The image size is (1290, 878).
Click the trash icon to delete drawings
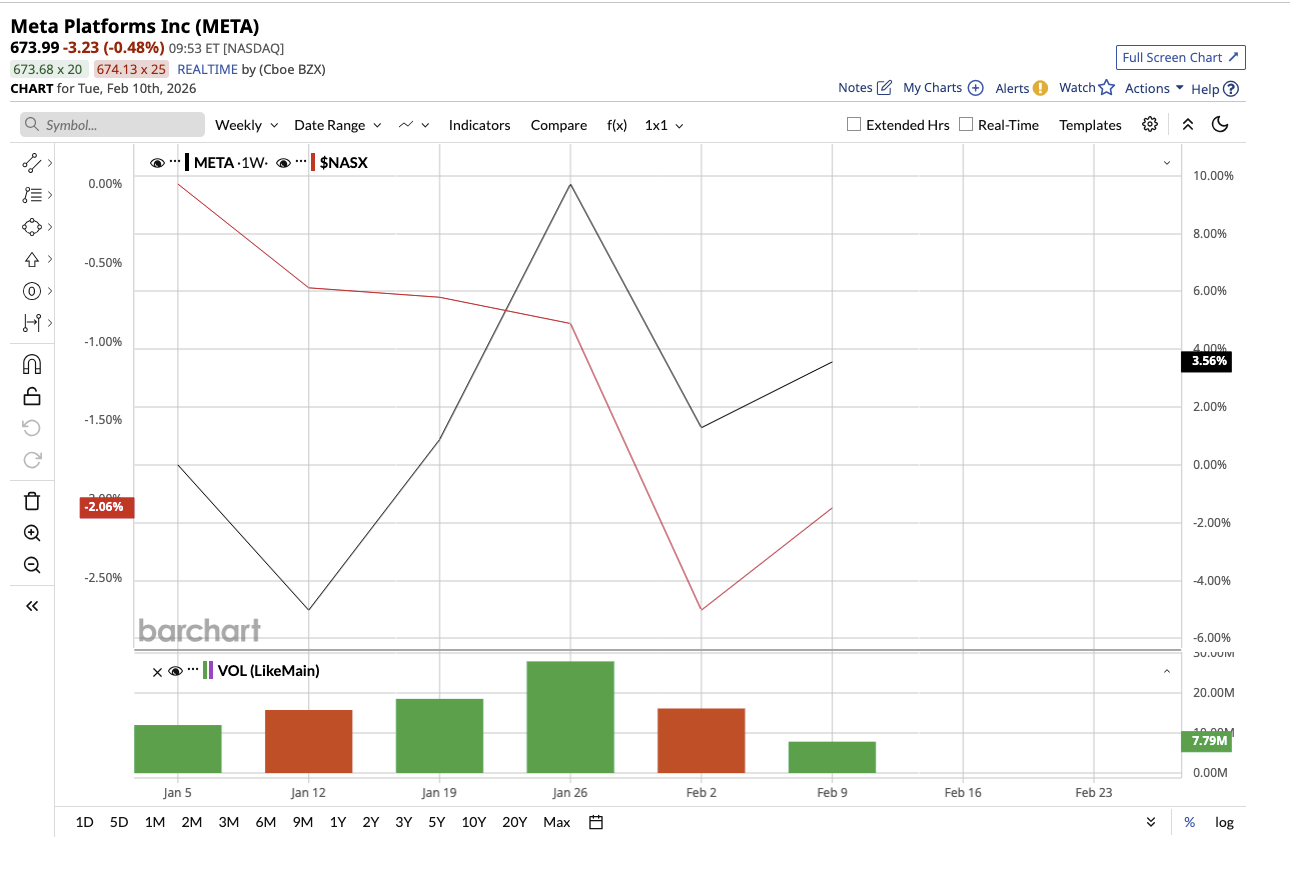point(31,500)
